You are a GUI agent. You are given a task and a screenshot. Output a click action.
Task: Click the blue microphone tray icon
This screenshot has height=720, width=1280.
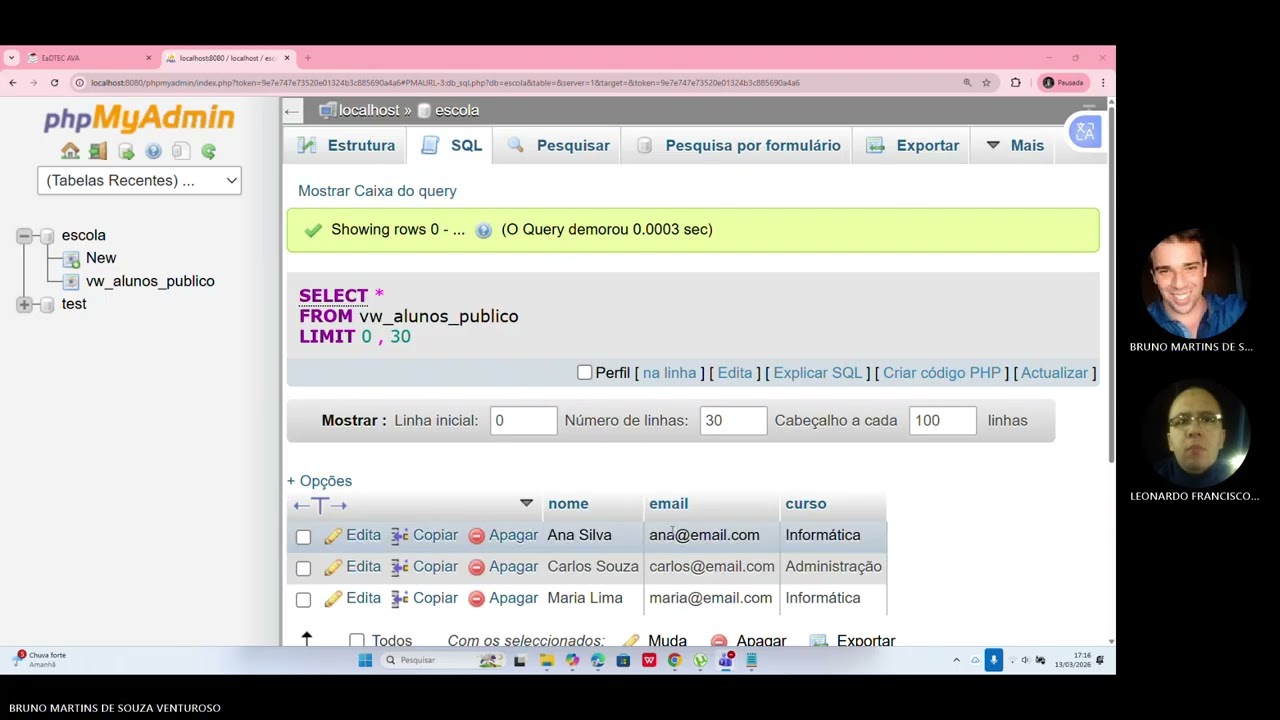pos(993,660)
